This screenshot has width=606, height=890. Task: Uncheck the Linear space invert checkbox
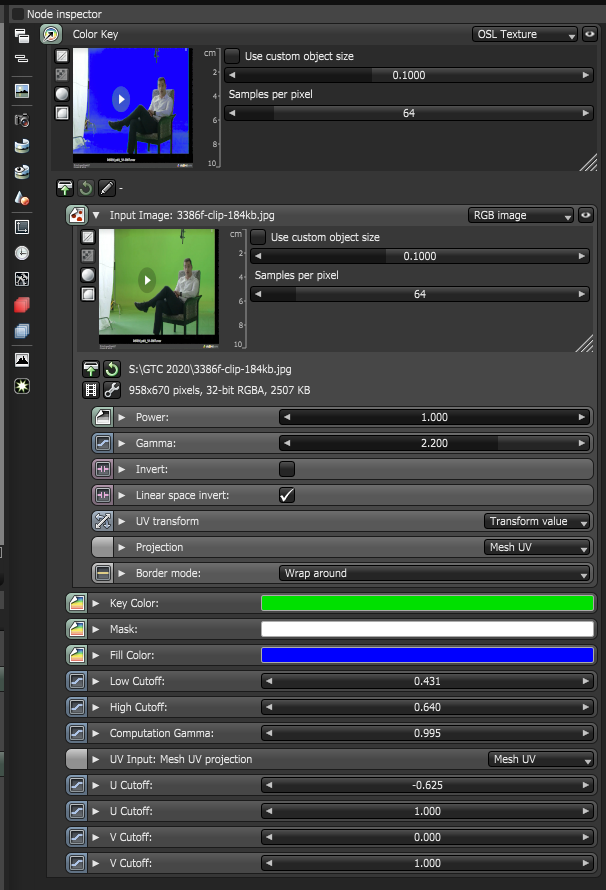(x=287, y=495)
